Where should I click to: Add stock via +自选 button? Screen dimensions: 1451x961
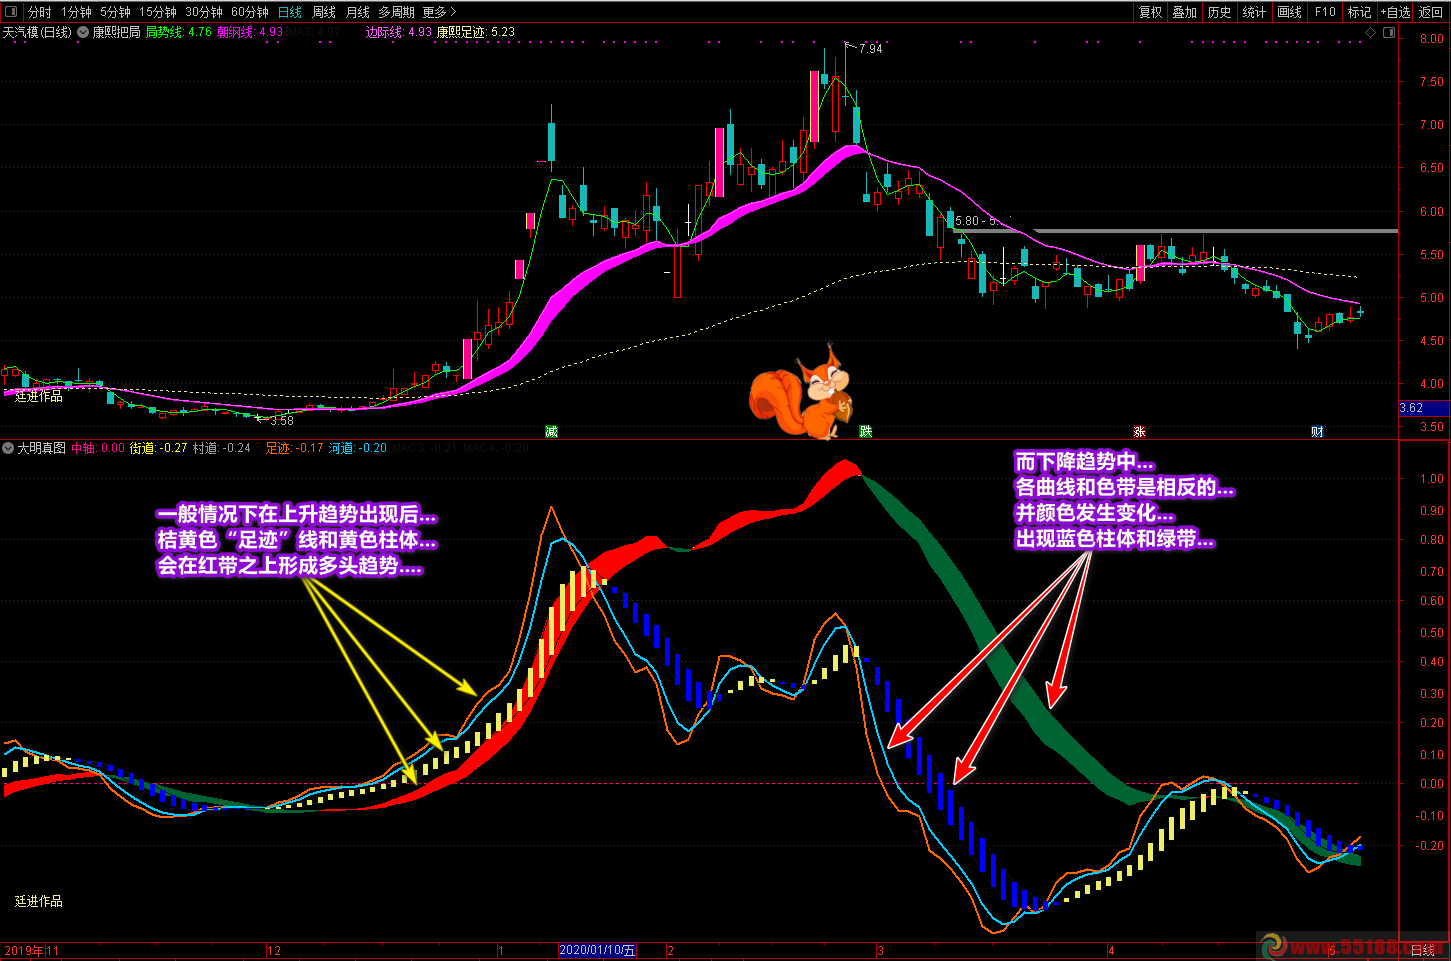pos(1395,12)
